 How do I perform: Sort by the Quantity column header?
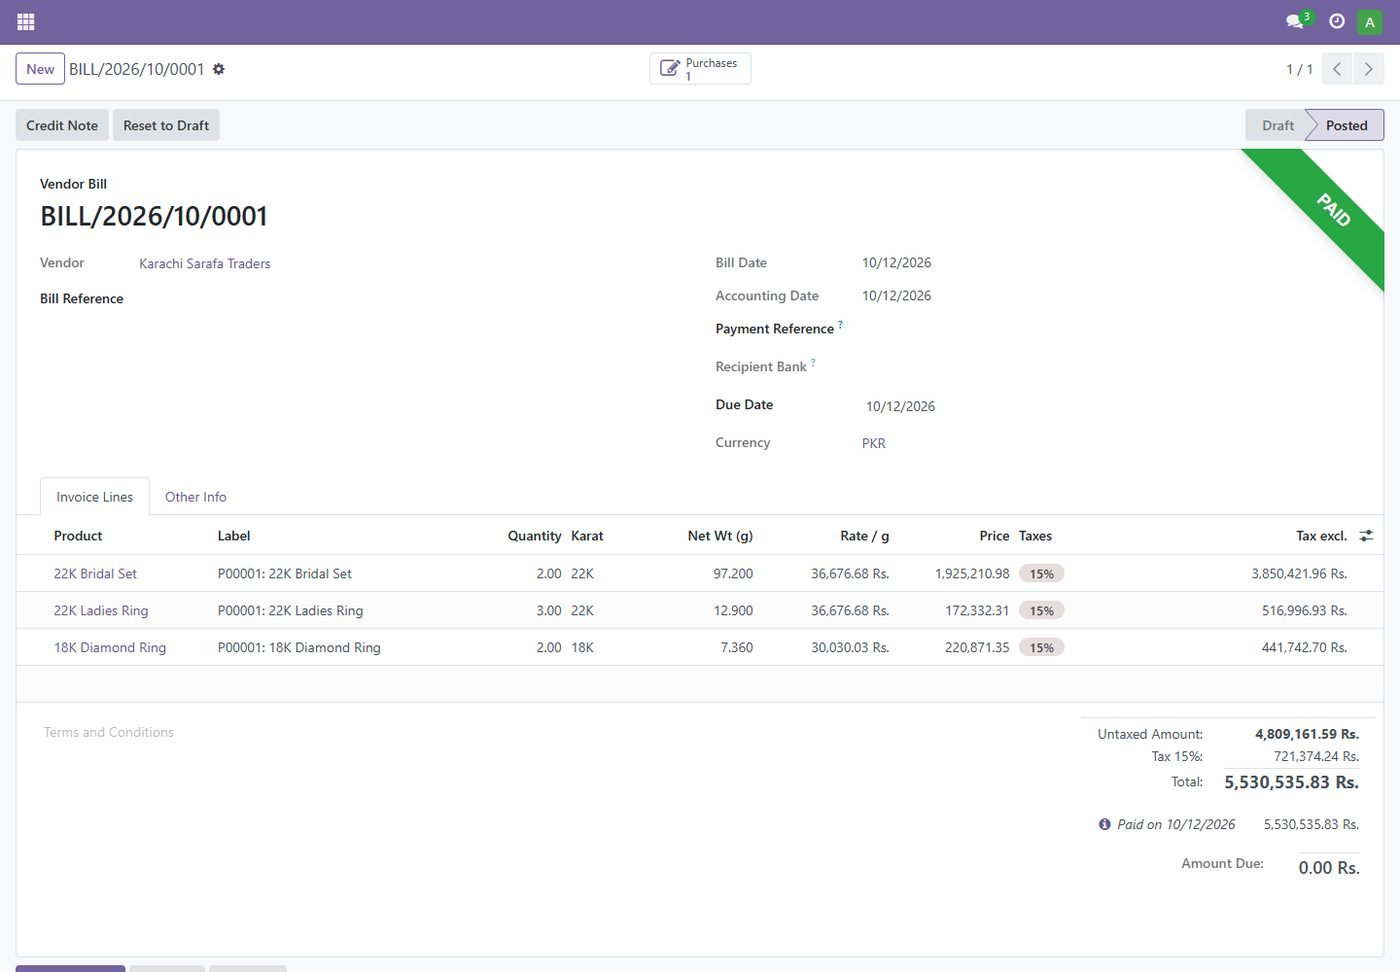pos(534,536)
